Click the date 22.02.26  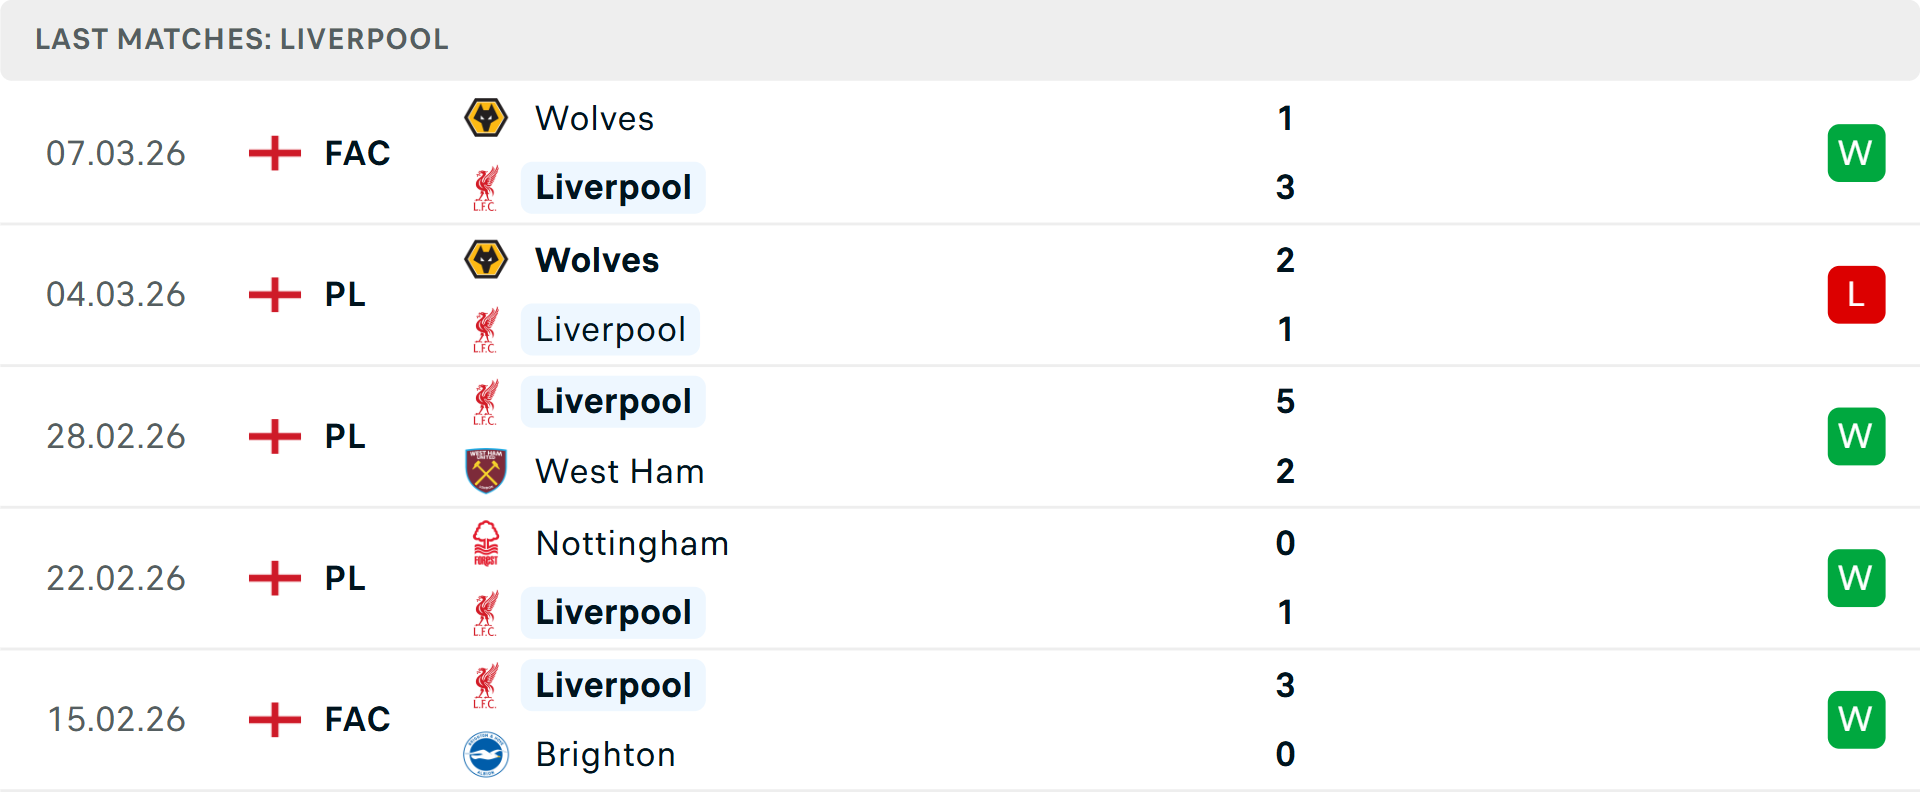pyautogui.click(x=116, y=577)
